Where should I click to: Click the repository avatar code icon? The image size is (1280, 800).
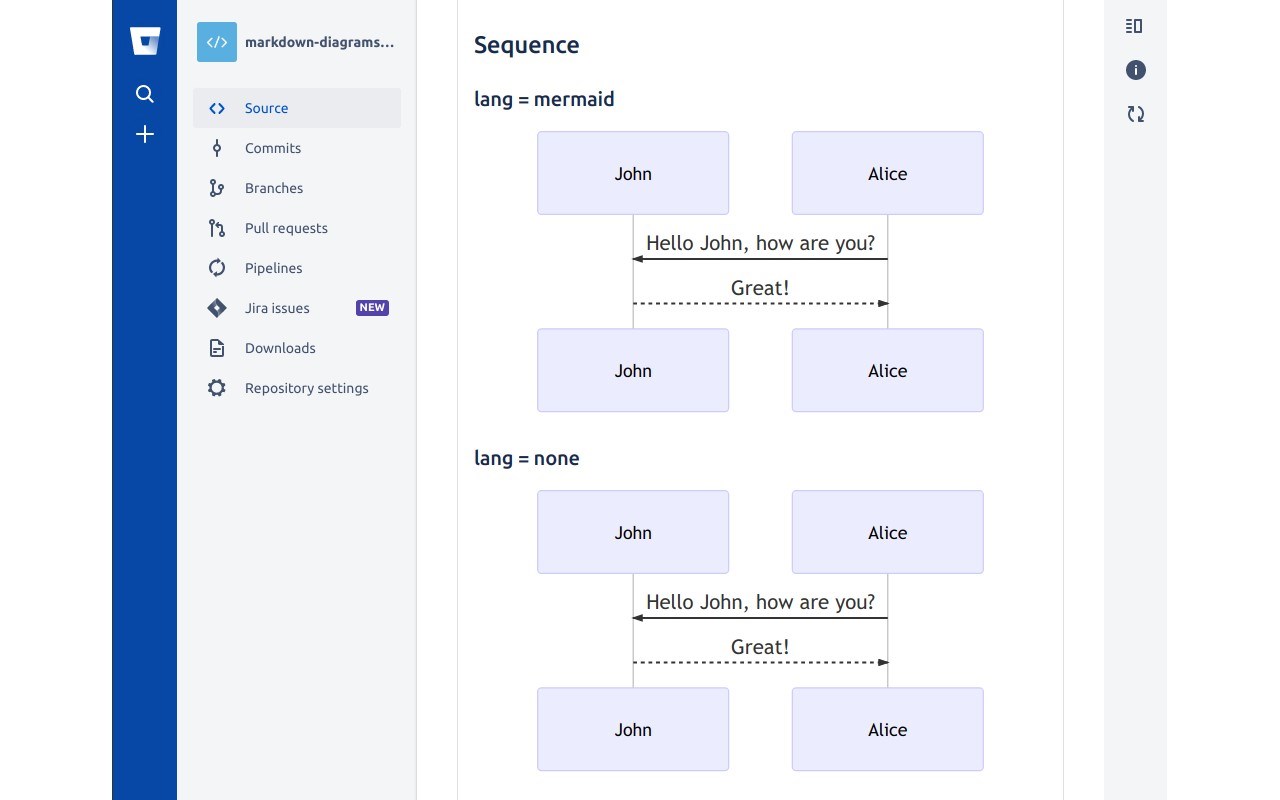click(x=217, y=41)
